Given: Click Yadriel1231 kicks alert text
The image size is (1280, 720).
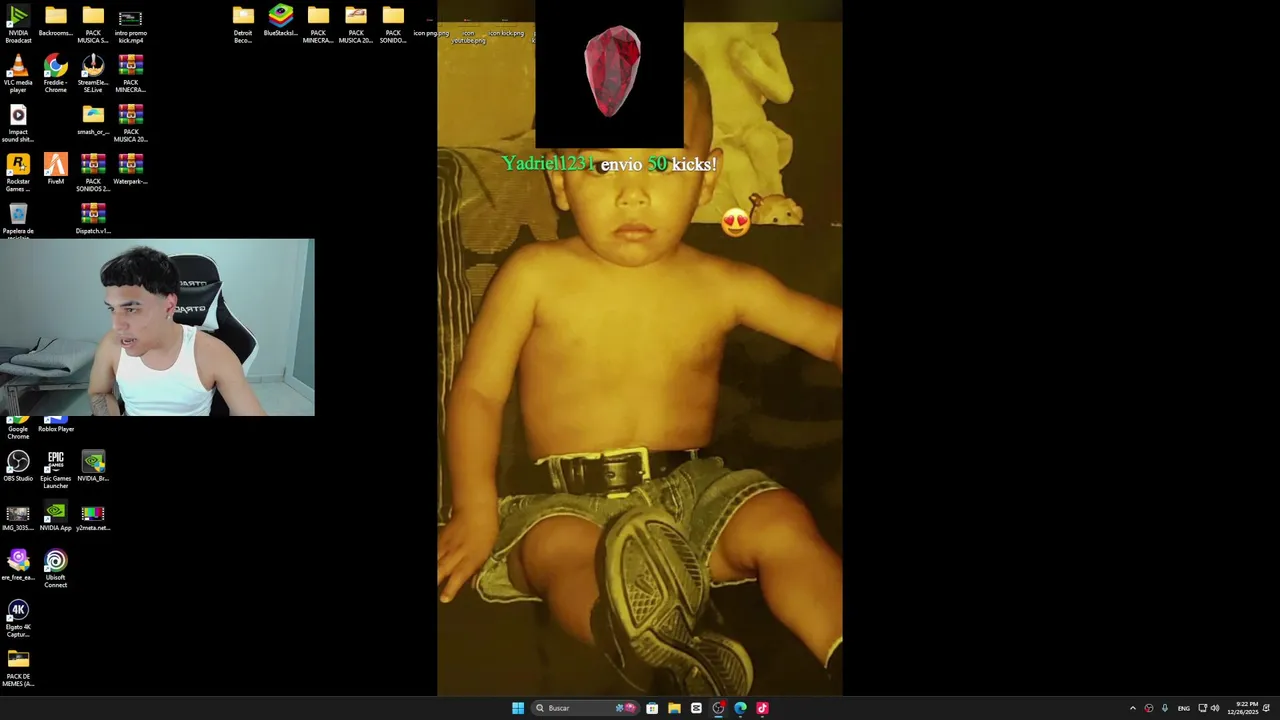Looking at the screenshot, I should [x=609, y=164].
